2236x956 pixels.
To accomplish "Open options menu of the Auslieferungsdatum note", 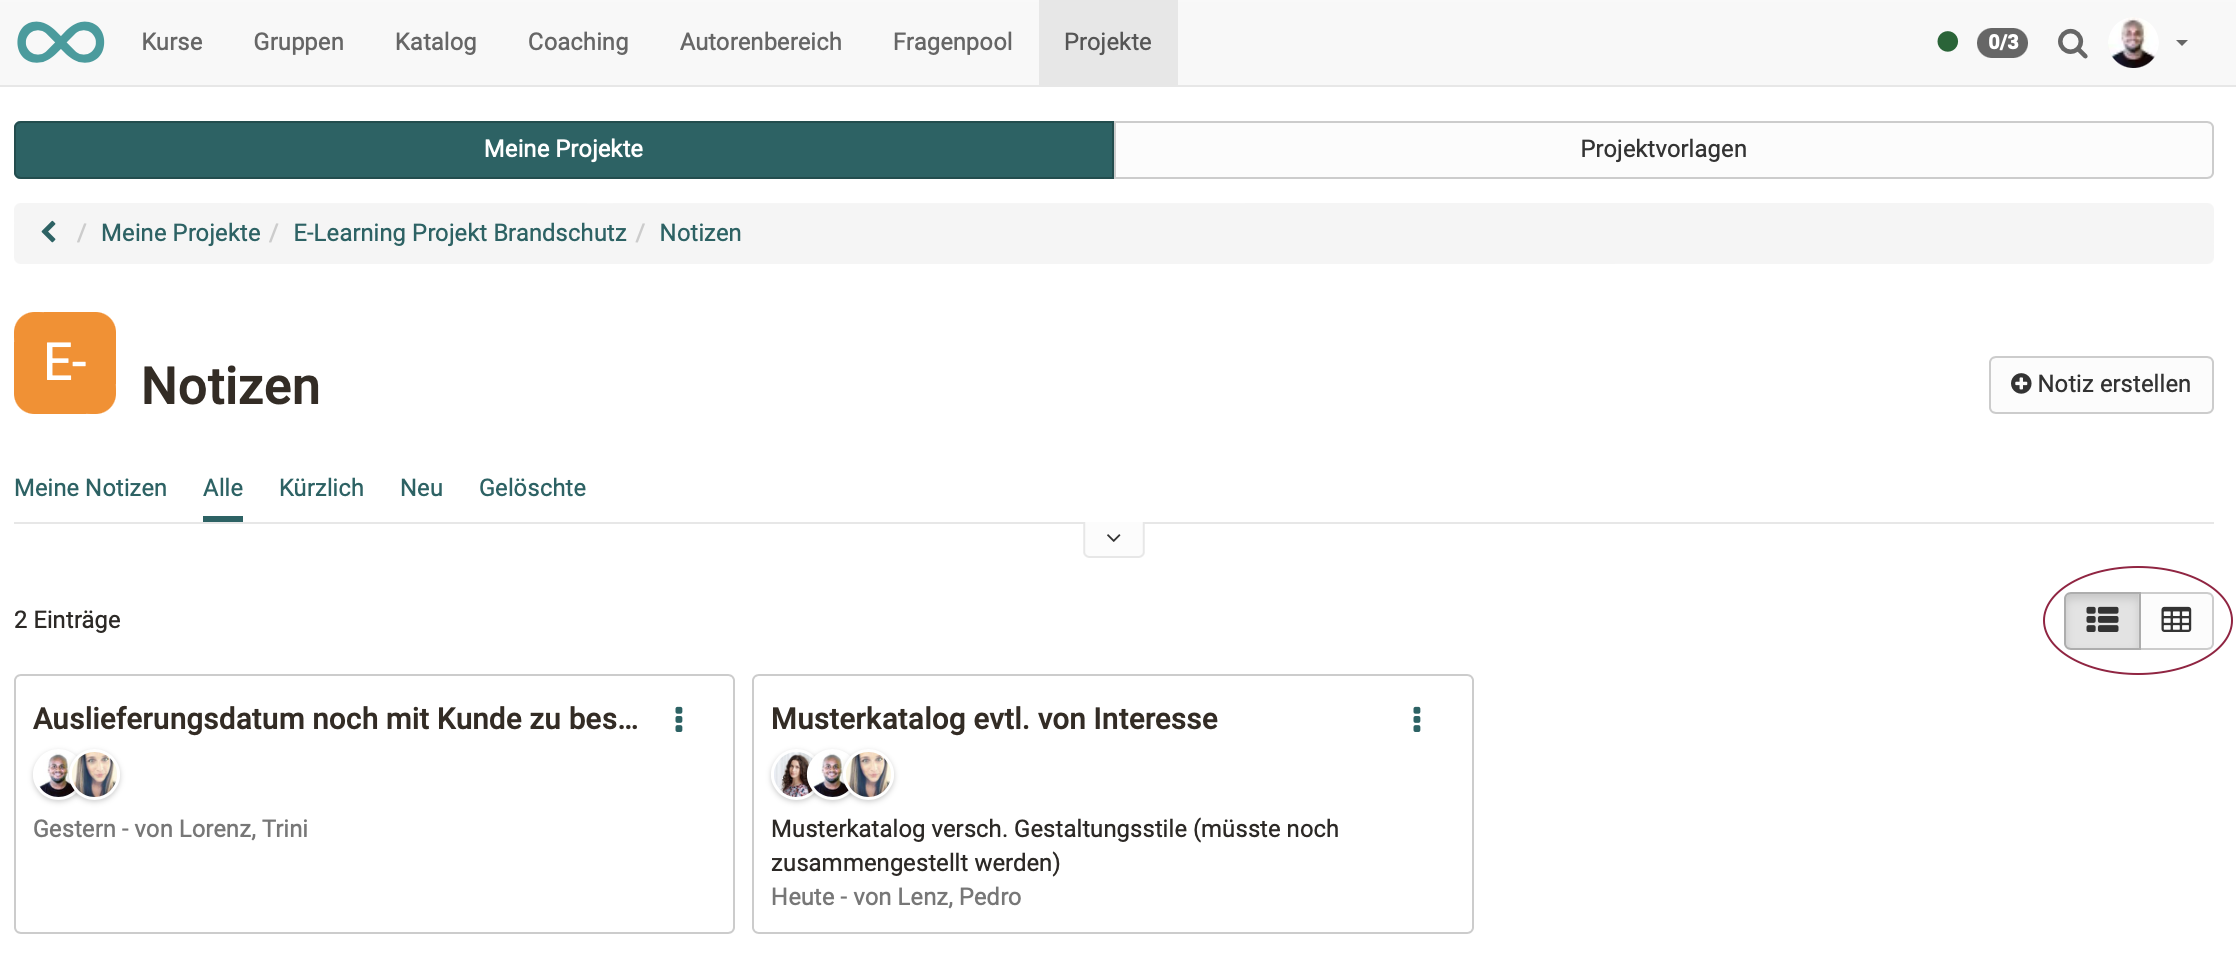I will tap(679, 719).
